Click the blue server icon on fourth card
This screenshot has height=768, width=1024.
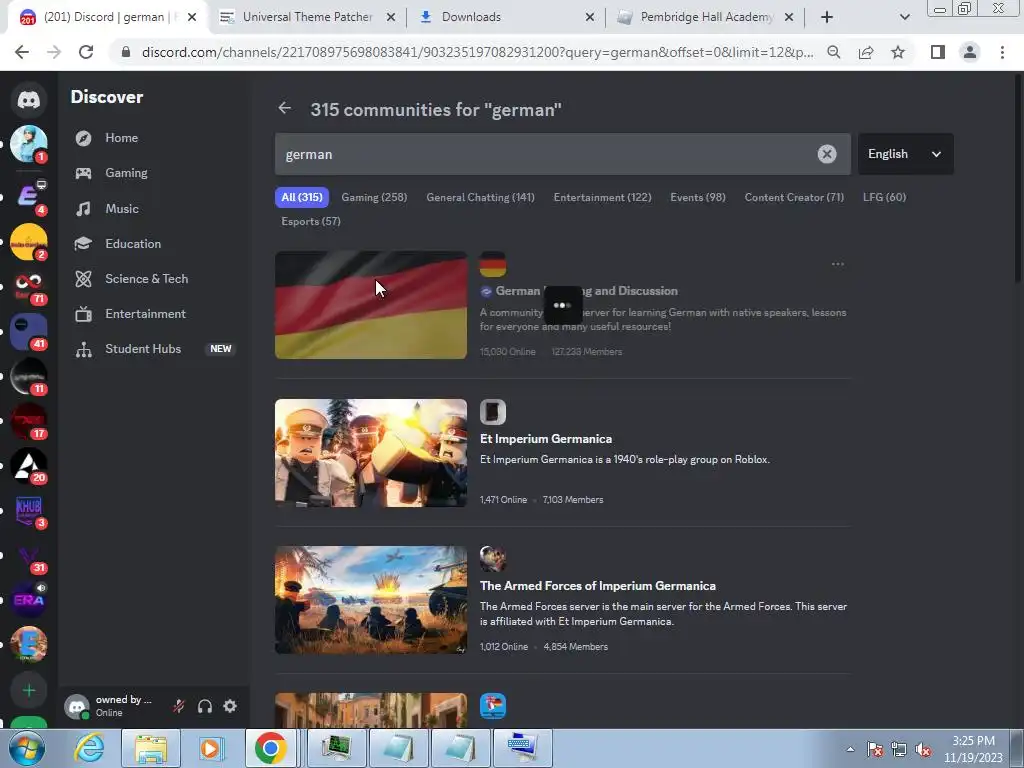point(492,706)
